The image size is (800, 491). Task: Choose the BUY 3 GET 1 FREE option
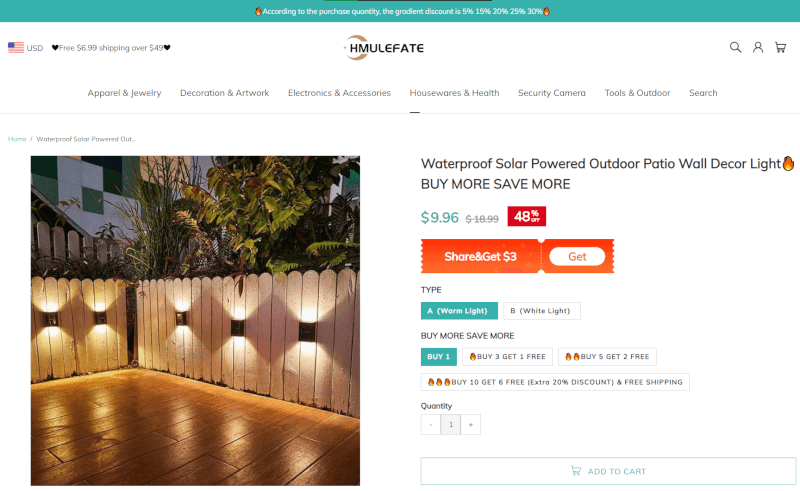coord(508,357)
